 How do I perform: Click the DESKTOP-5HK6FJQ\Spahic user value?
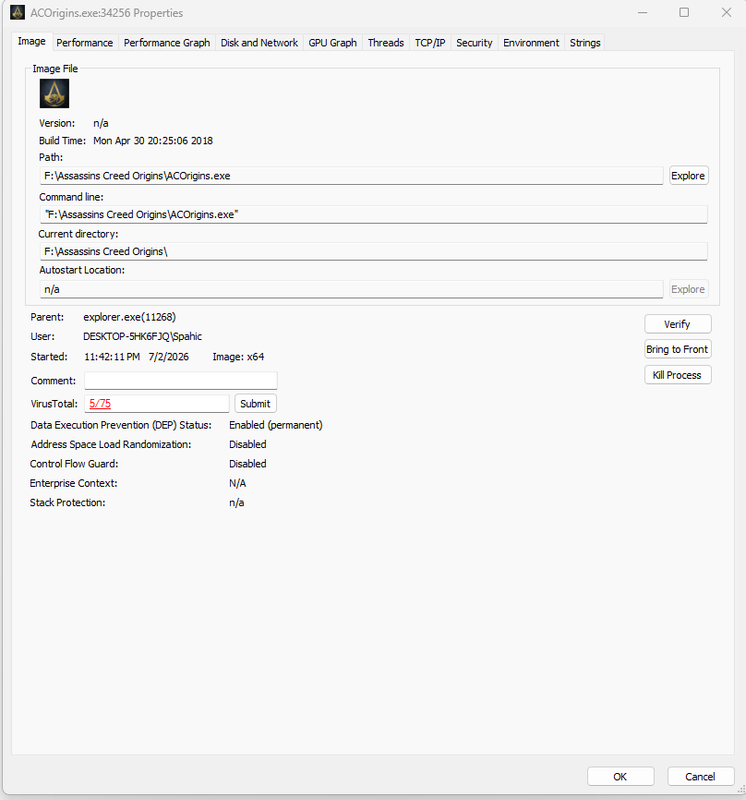click(x=142, y=337)
